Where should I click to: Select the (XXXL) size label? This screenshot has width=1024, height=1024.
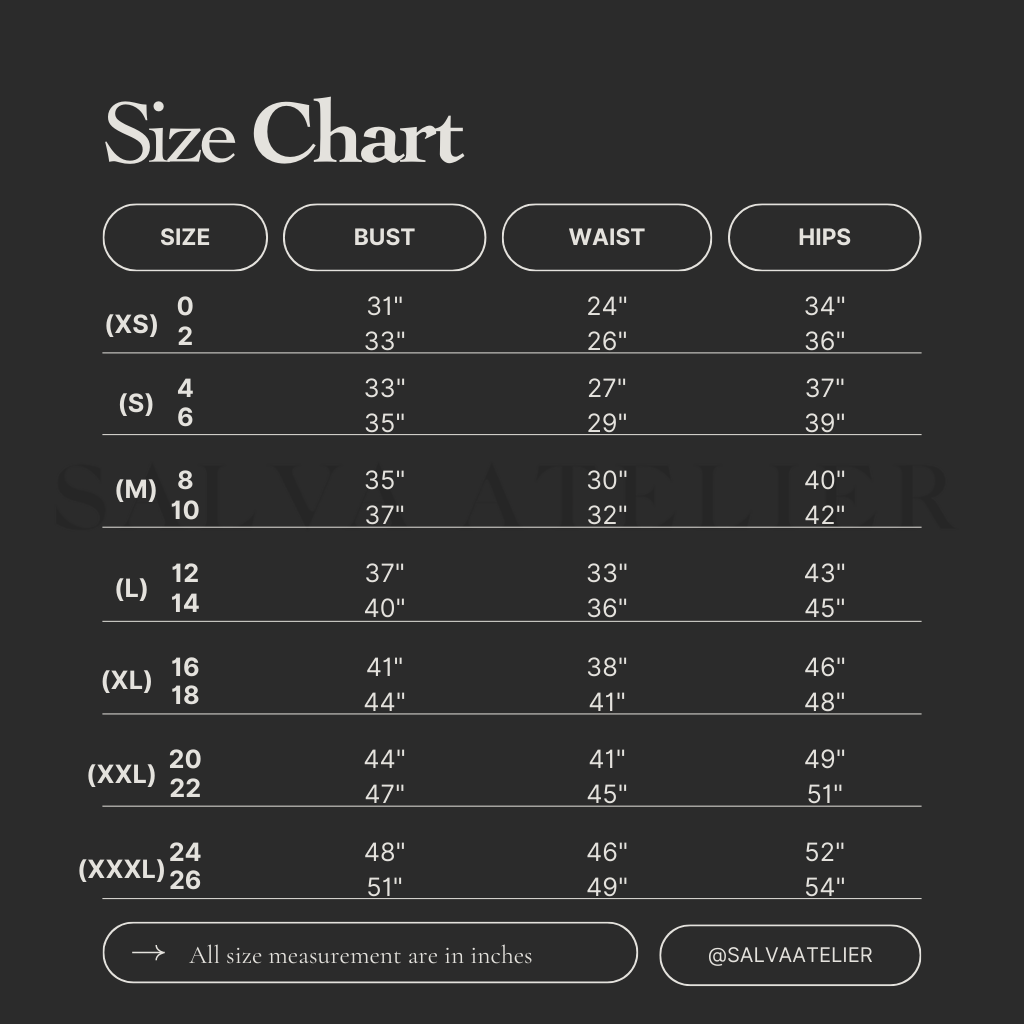coord(121,869)
